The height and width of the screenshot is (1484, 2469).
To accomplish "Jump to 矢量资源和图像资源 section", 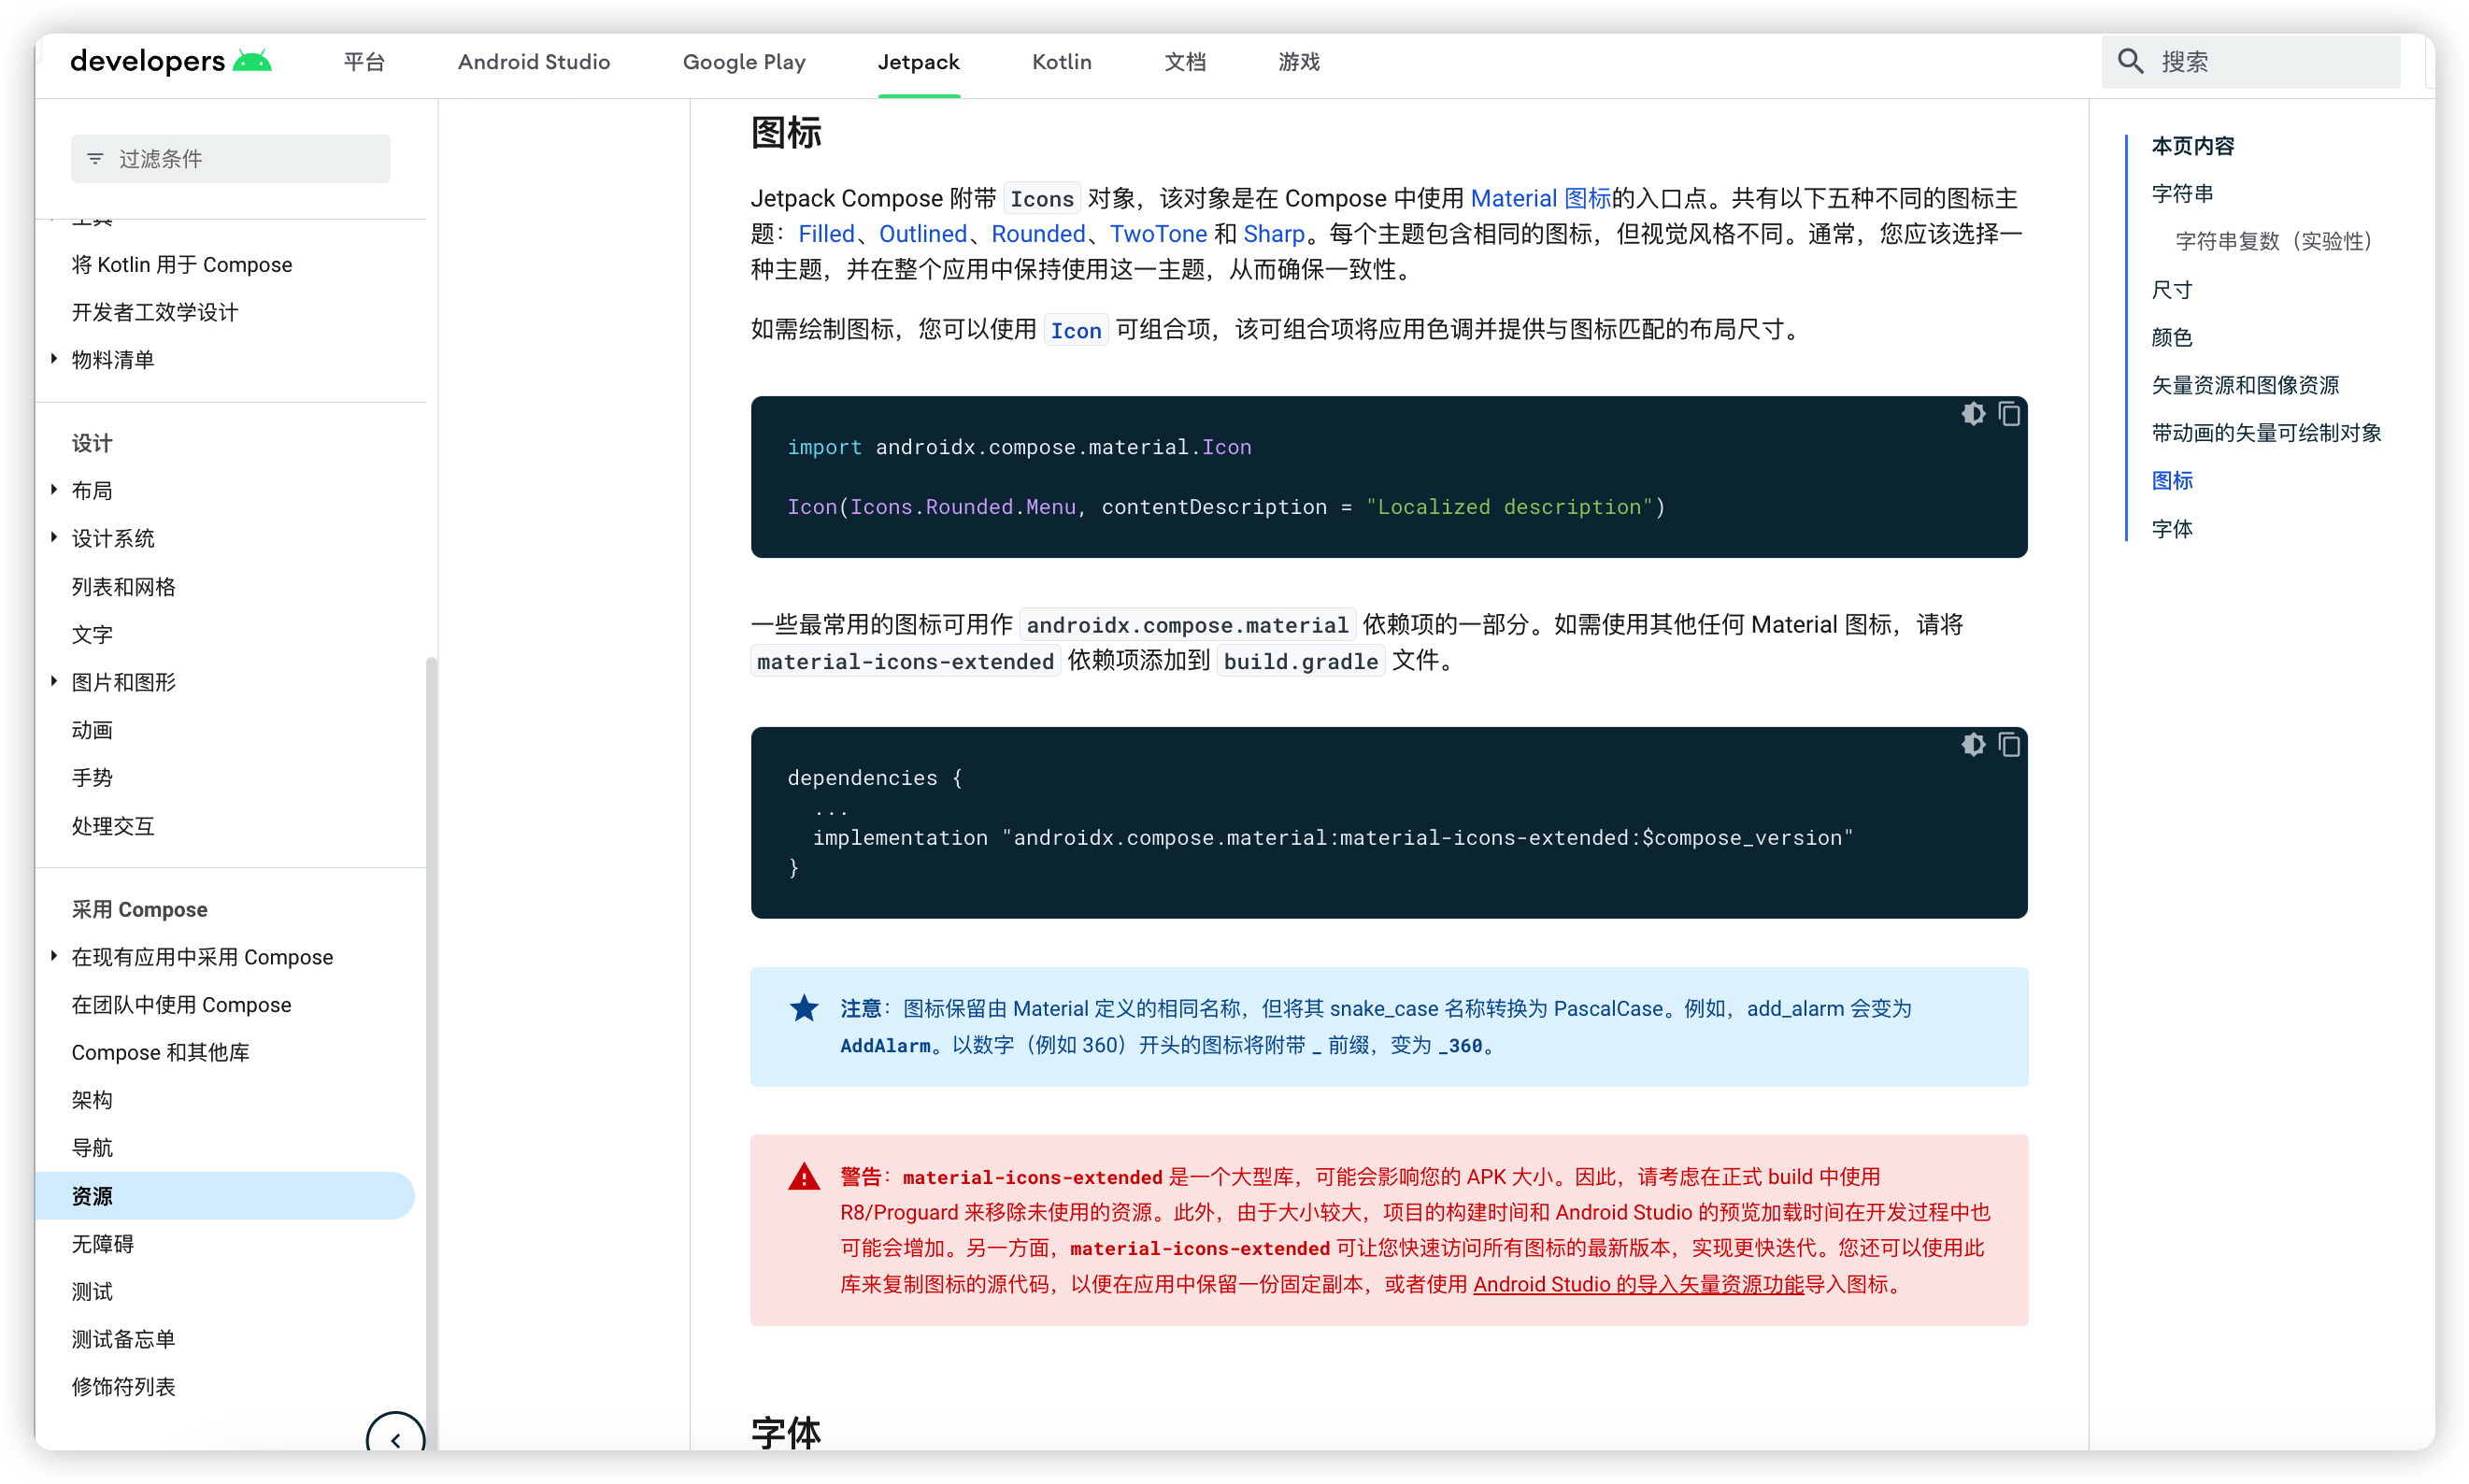I will pos(2245,385).
